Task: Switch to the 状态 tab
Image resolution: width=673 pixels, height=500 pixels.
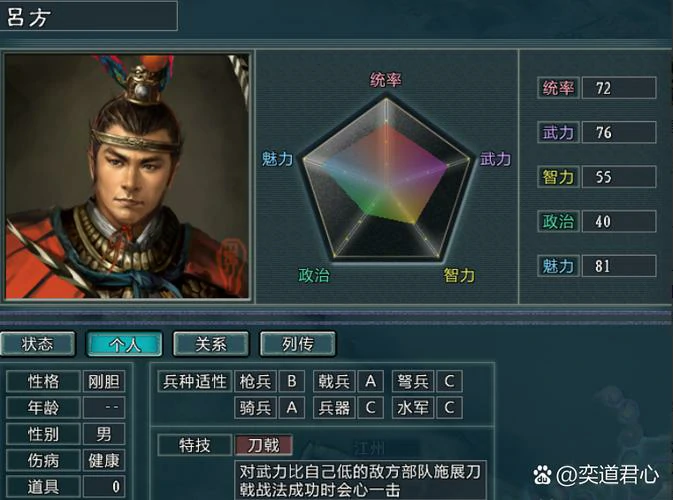Action: point(38,344)
